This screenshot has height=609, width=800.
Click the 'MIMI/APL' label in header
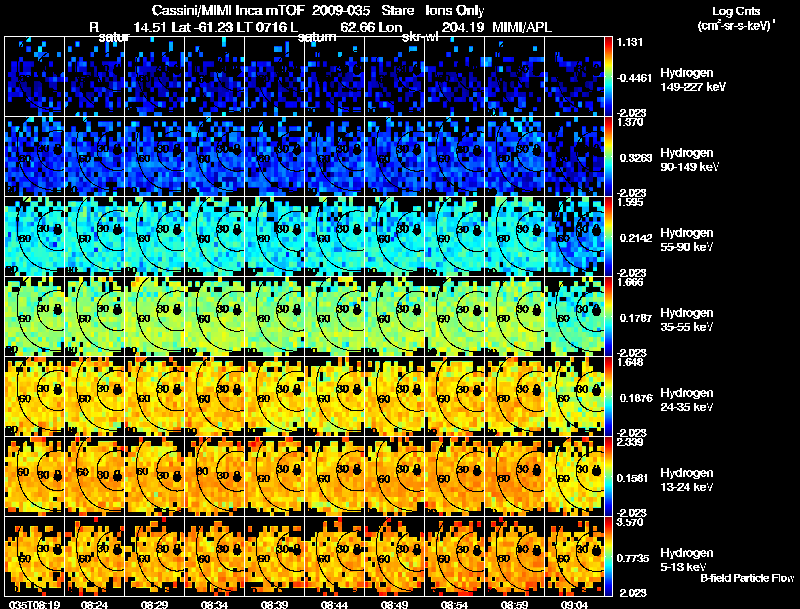(x=522, y=27)
